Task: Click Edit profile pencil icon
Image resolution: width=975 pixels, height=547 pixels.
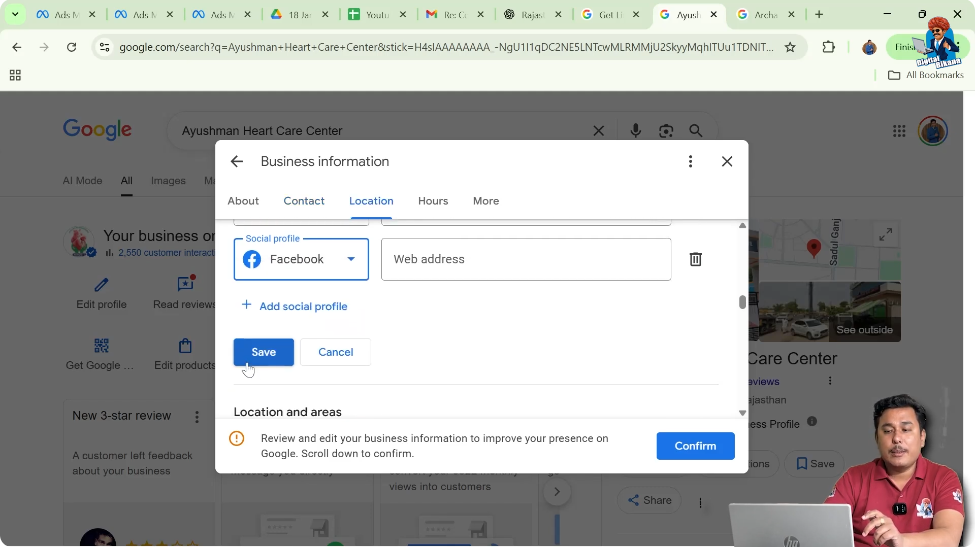Action: [x=101, y=285]
